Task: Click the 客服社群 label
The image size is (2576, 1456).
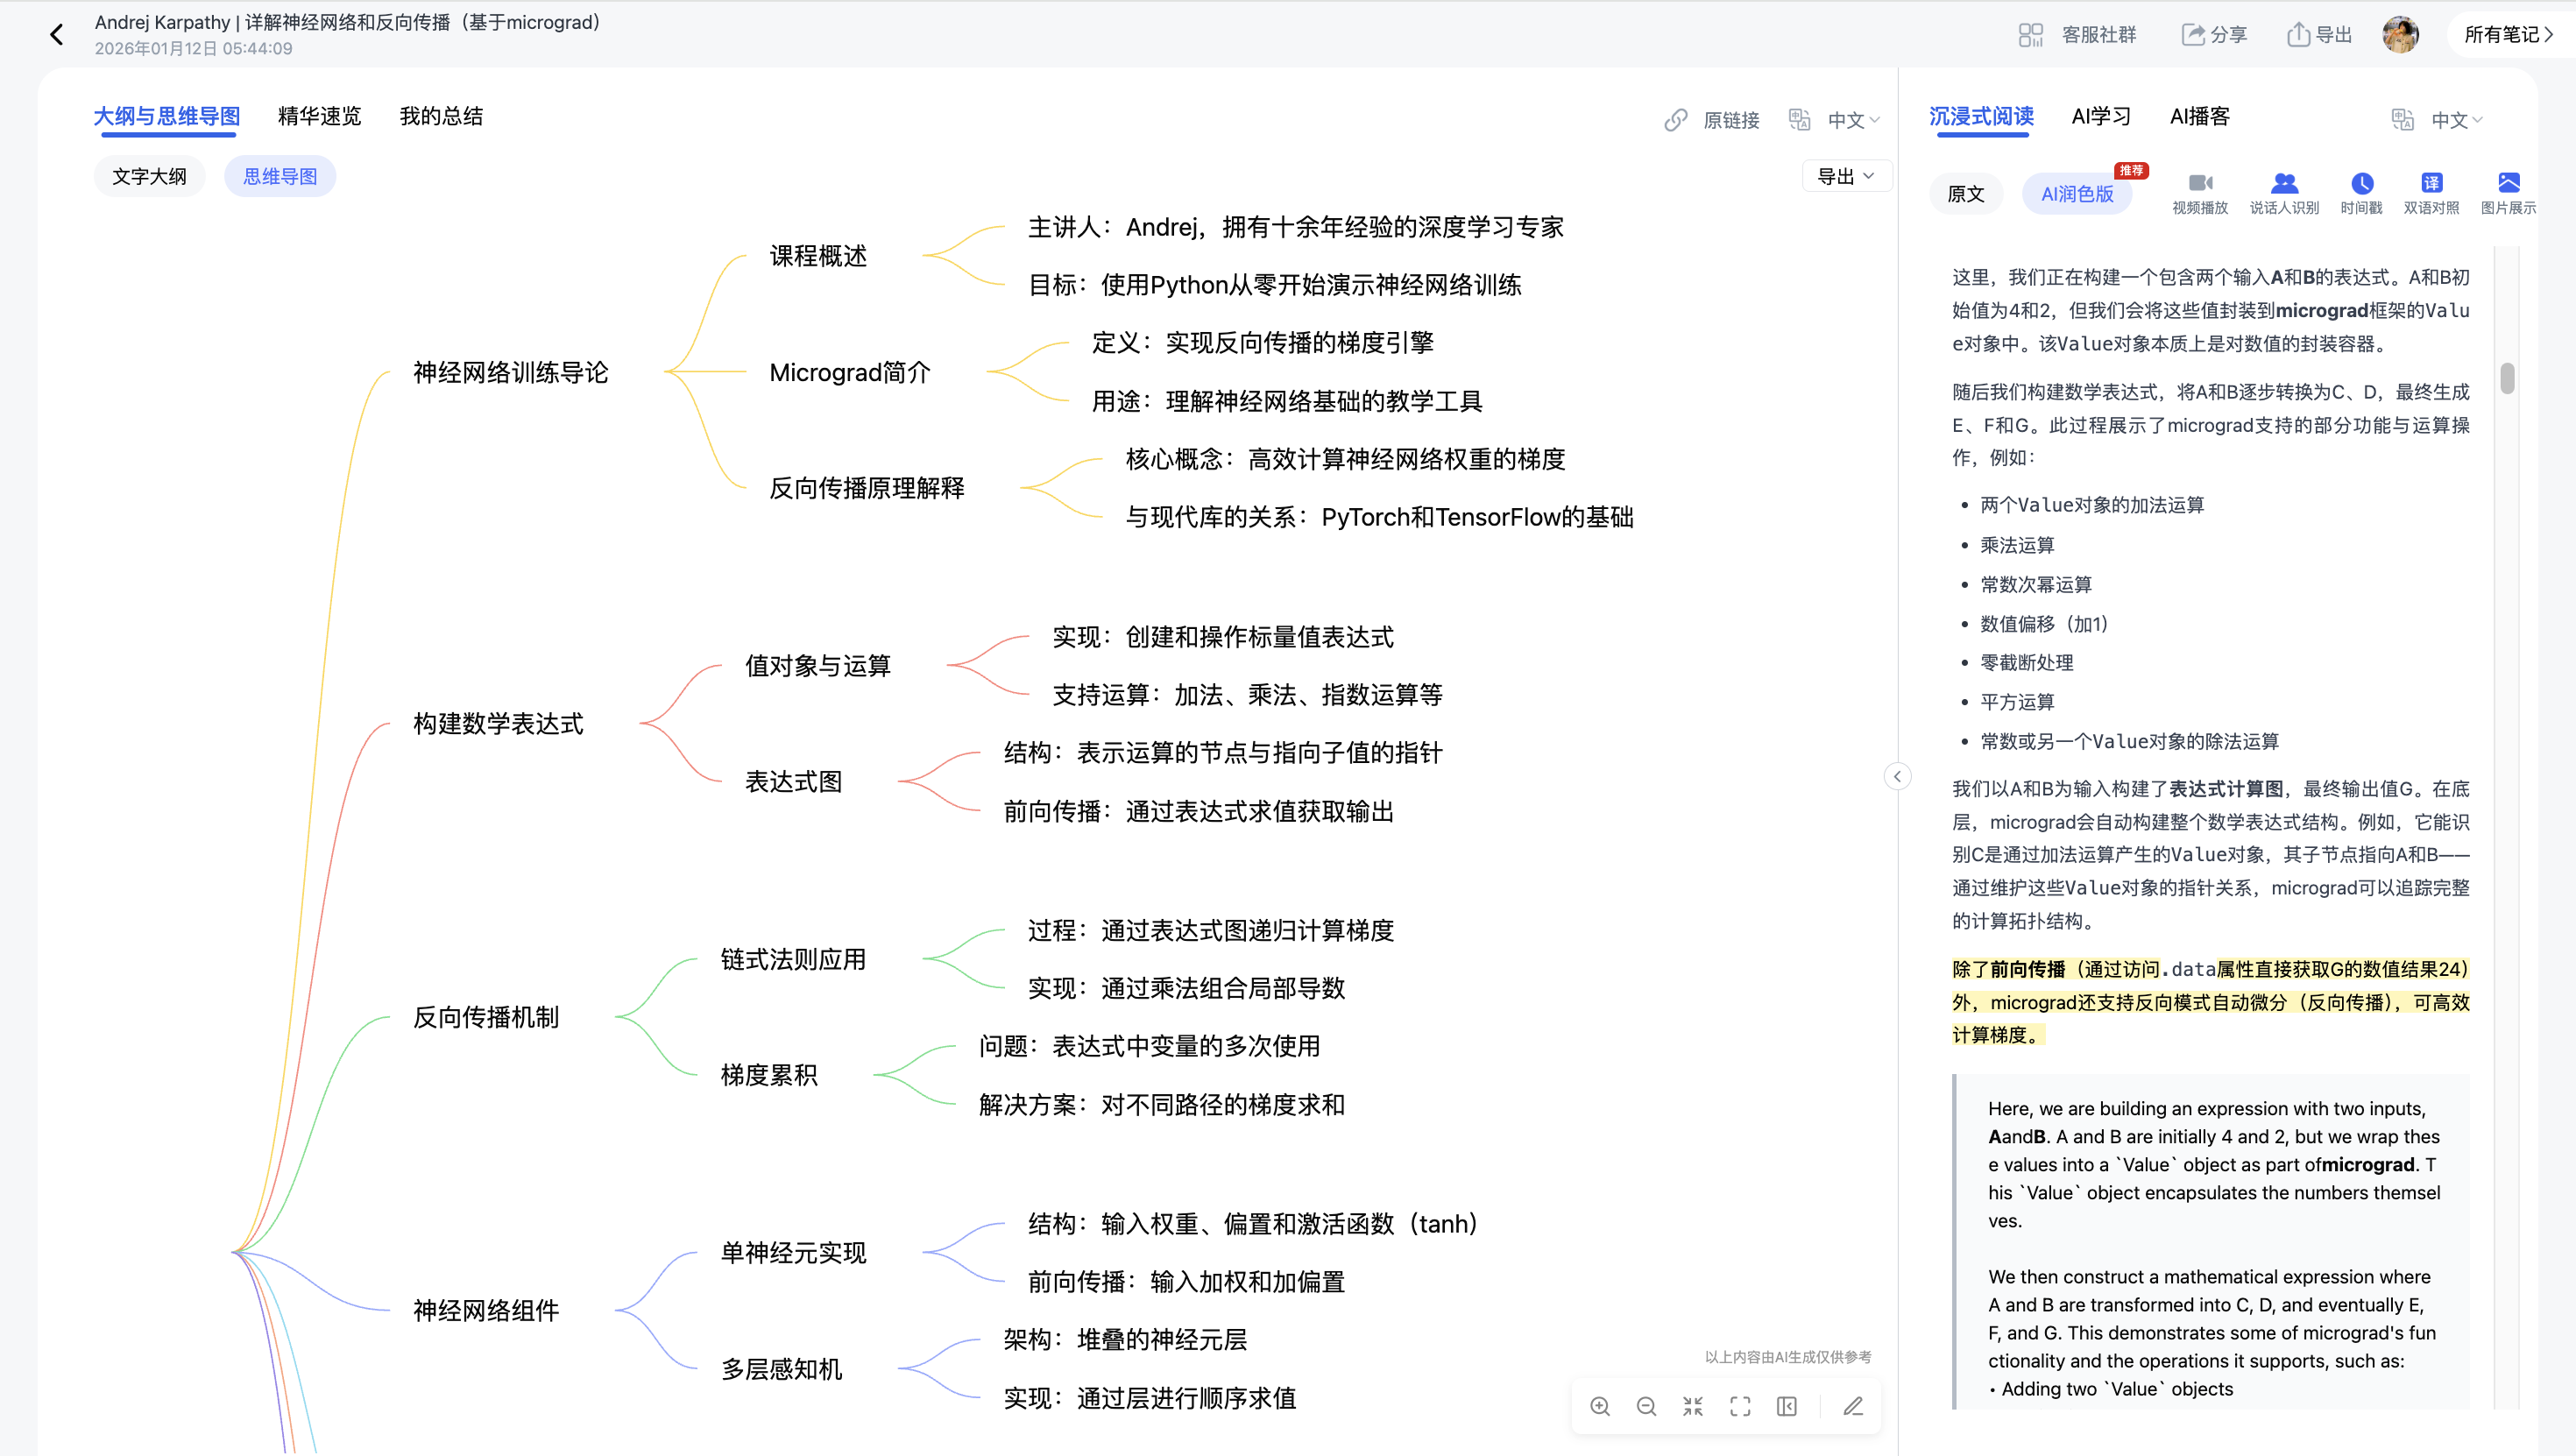Action: 2098,35
